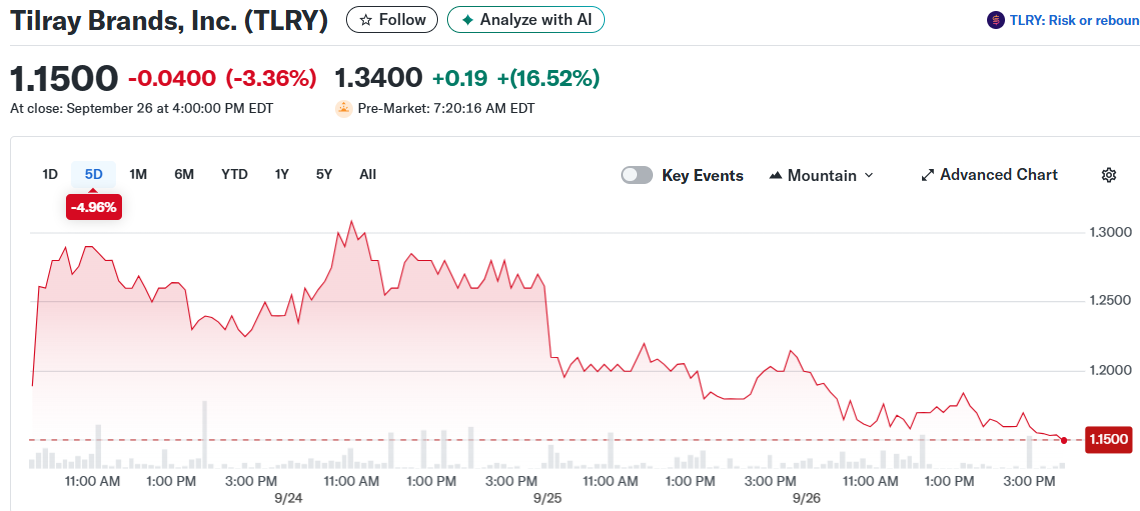Click the 1.3000 y-axis label
Viewport: 1140px width, 511px height.
point(1110,233)
